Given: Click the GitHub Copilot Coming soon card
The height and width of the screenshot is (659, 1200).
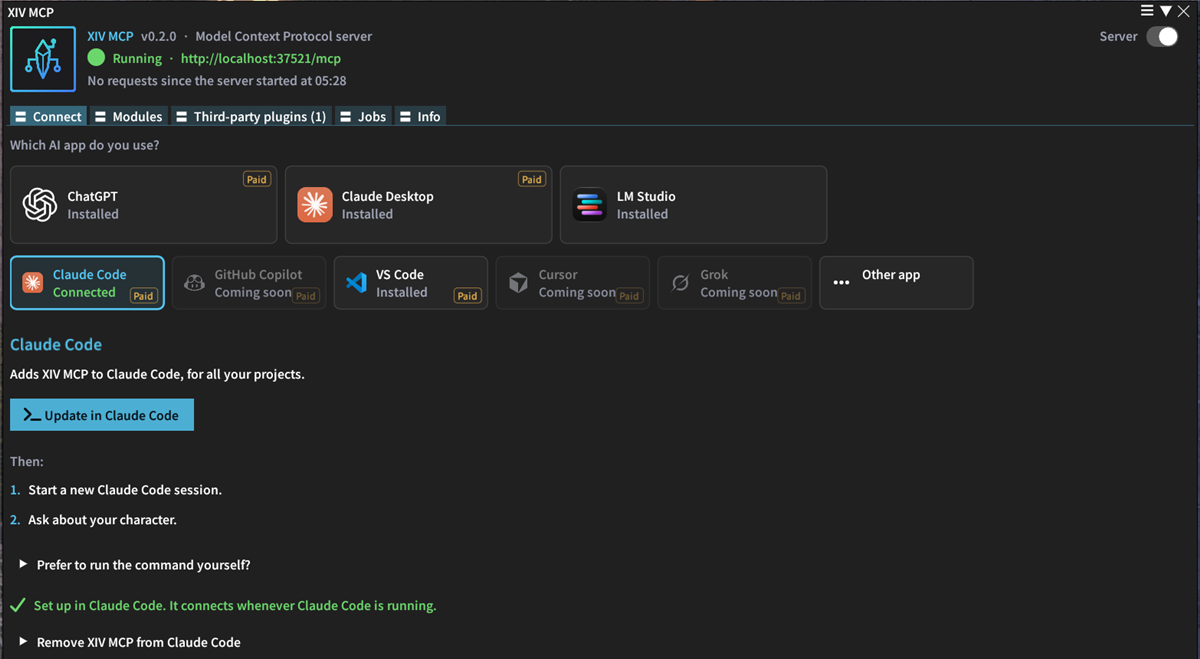Looking at the screenshot, I should (x=249, y=283).
